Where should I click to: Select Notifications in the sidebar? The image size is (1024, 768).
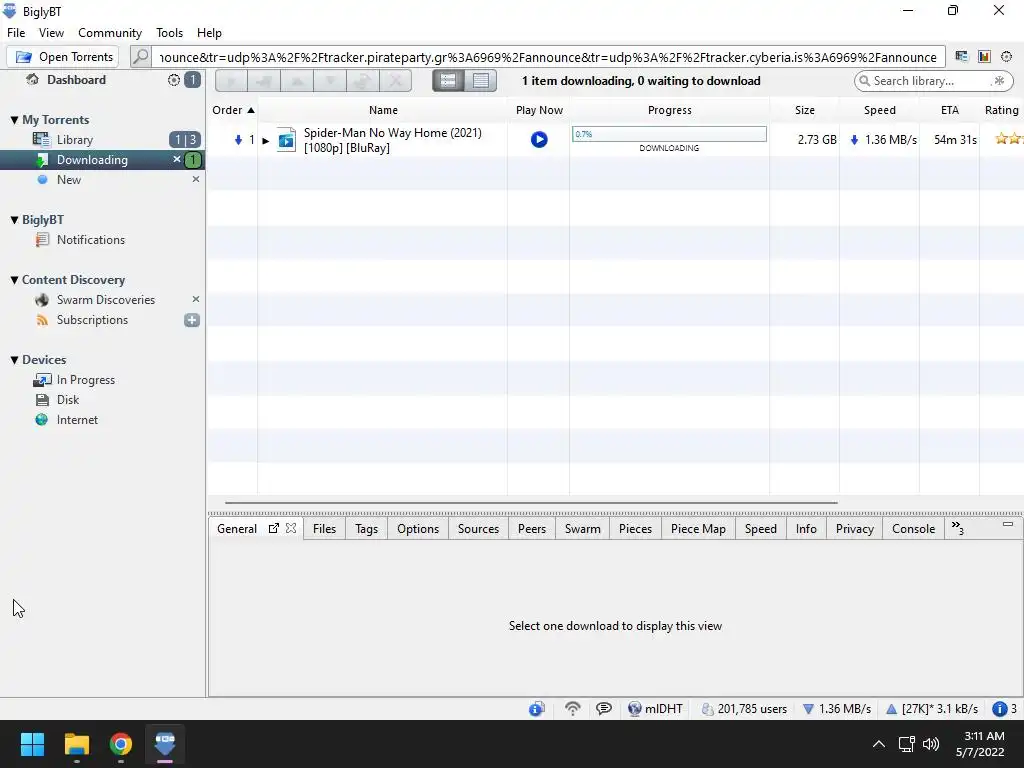pyautogui.click(x=90, y=240)
